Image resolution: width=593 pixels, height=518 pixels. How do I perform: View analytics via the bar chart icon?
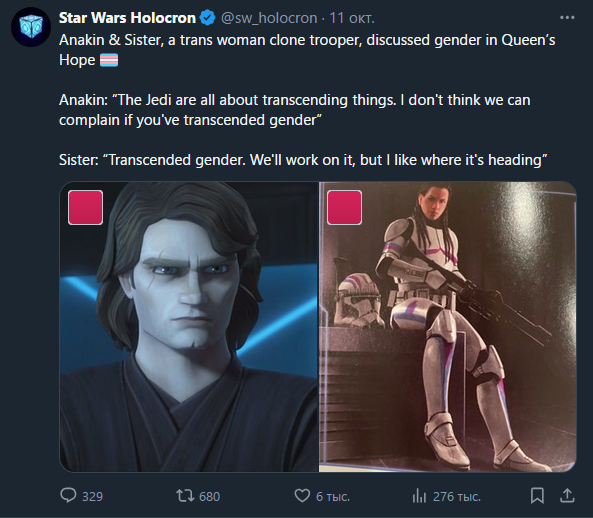[x=419, y=495]
